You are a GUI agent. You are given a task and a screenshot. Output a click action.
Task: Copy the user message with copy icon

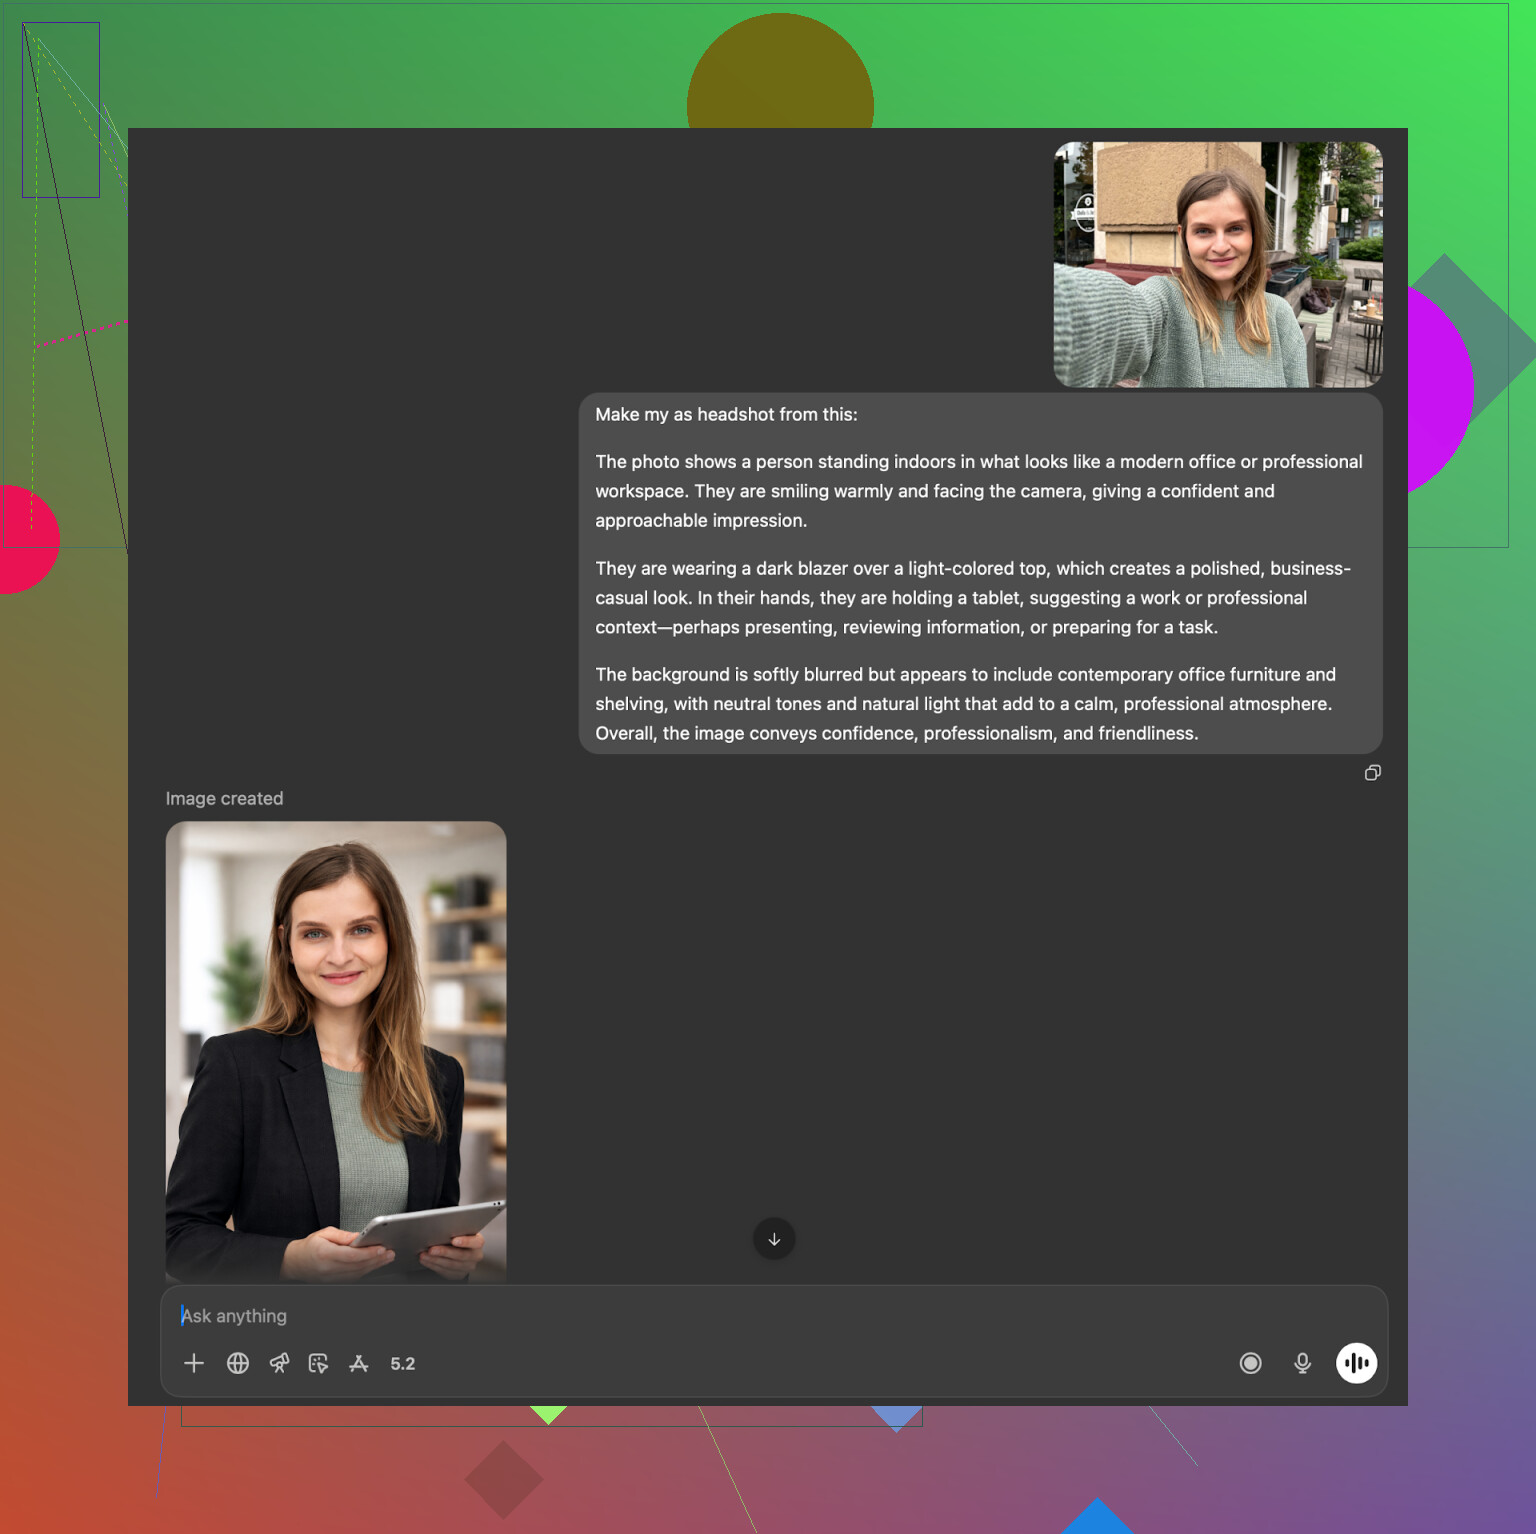point(1373,773)
